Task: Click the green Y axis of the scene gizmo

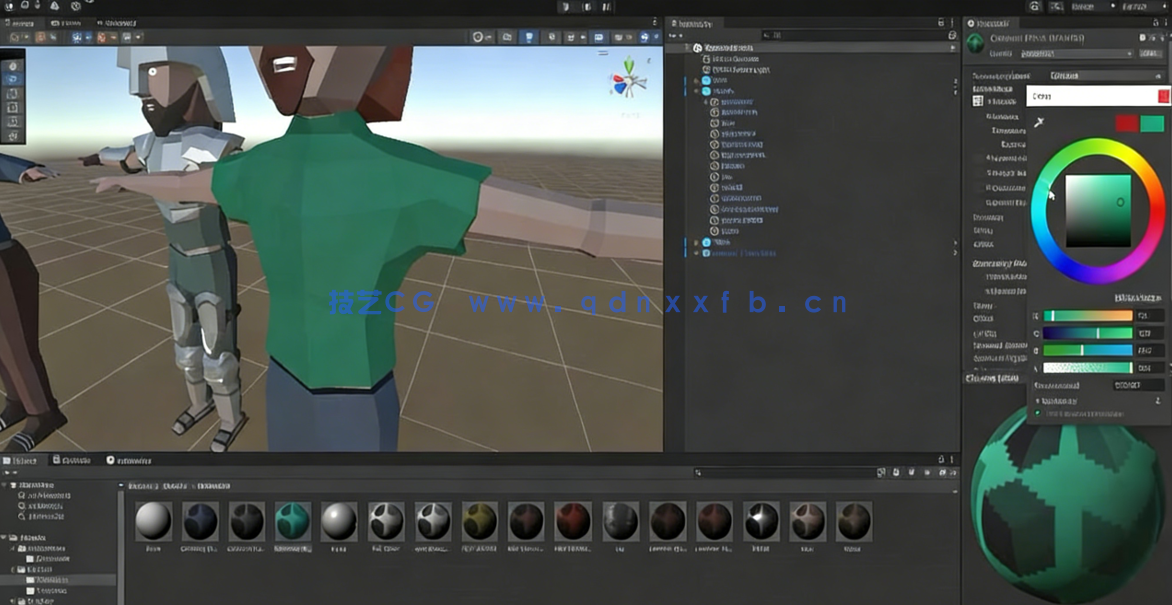Action: tap(629, 64)
